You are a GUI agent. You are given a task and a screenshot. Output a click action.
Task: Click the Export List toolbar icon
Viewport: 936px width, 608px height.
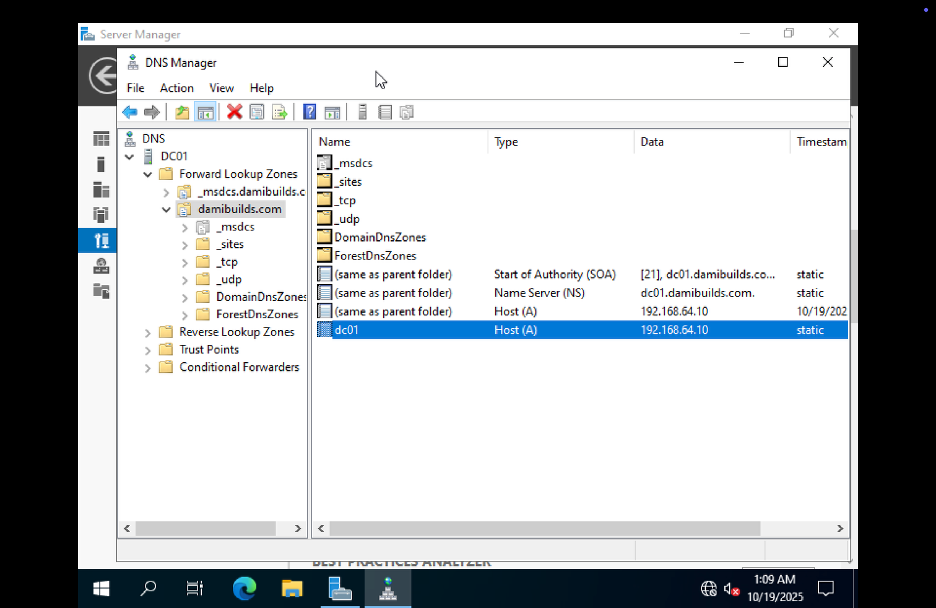pyautogui.click(x=281, y=111)
